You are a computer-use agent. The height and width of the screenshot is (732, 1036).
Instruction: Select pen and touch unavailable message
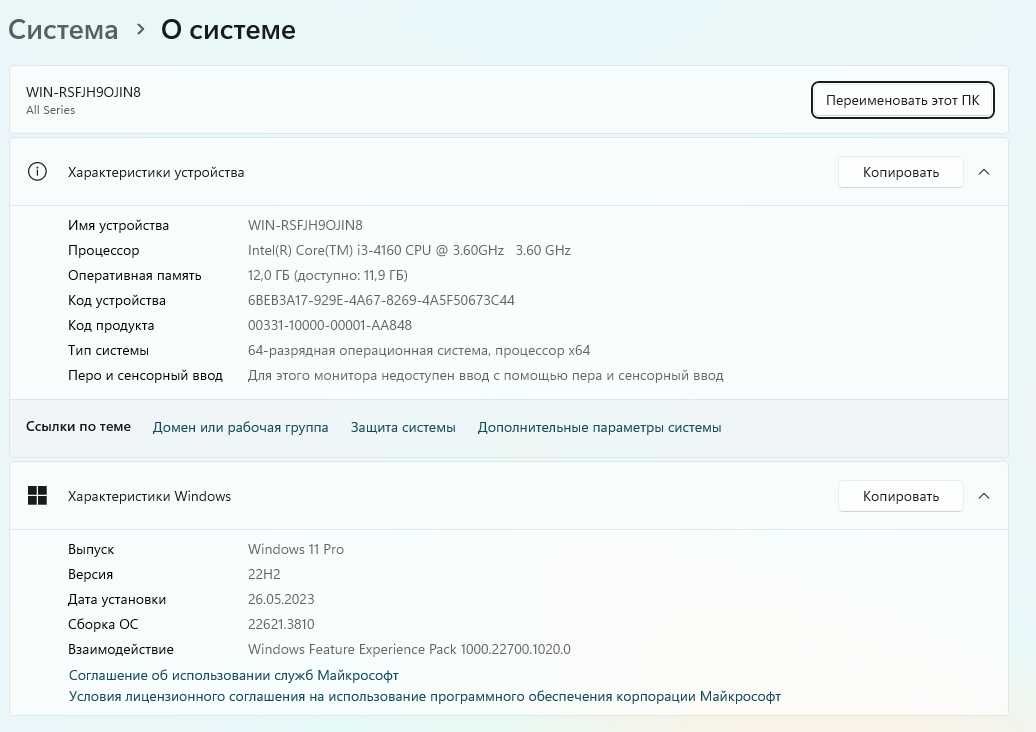486,376
